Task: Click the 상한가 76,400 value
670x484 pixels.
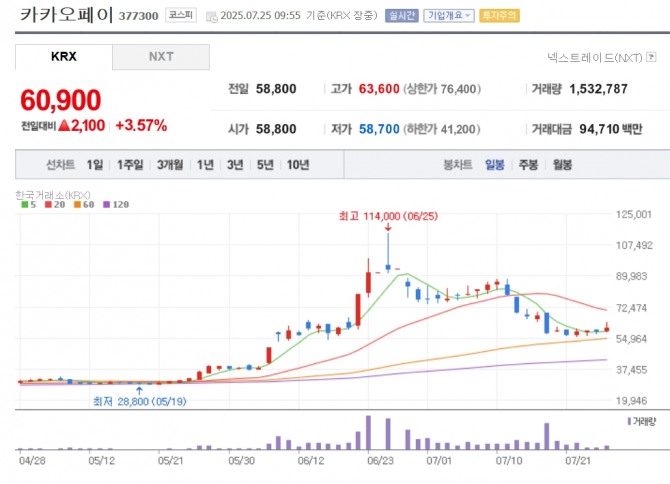Action: (442, 89)
